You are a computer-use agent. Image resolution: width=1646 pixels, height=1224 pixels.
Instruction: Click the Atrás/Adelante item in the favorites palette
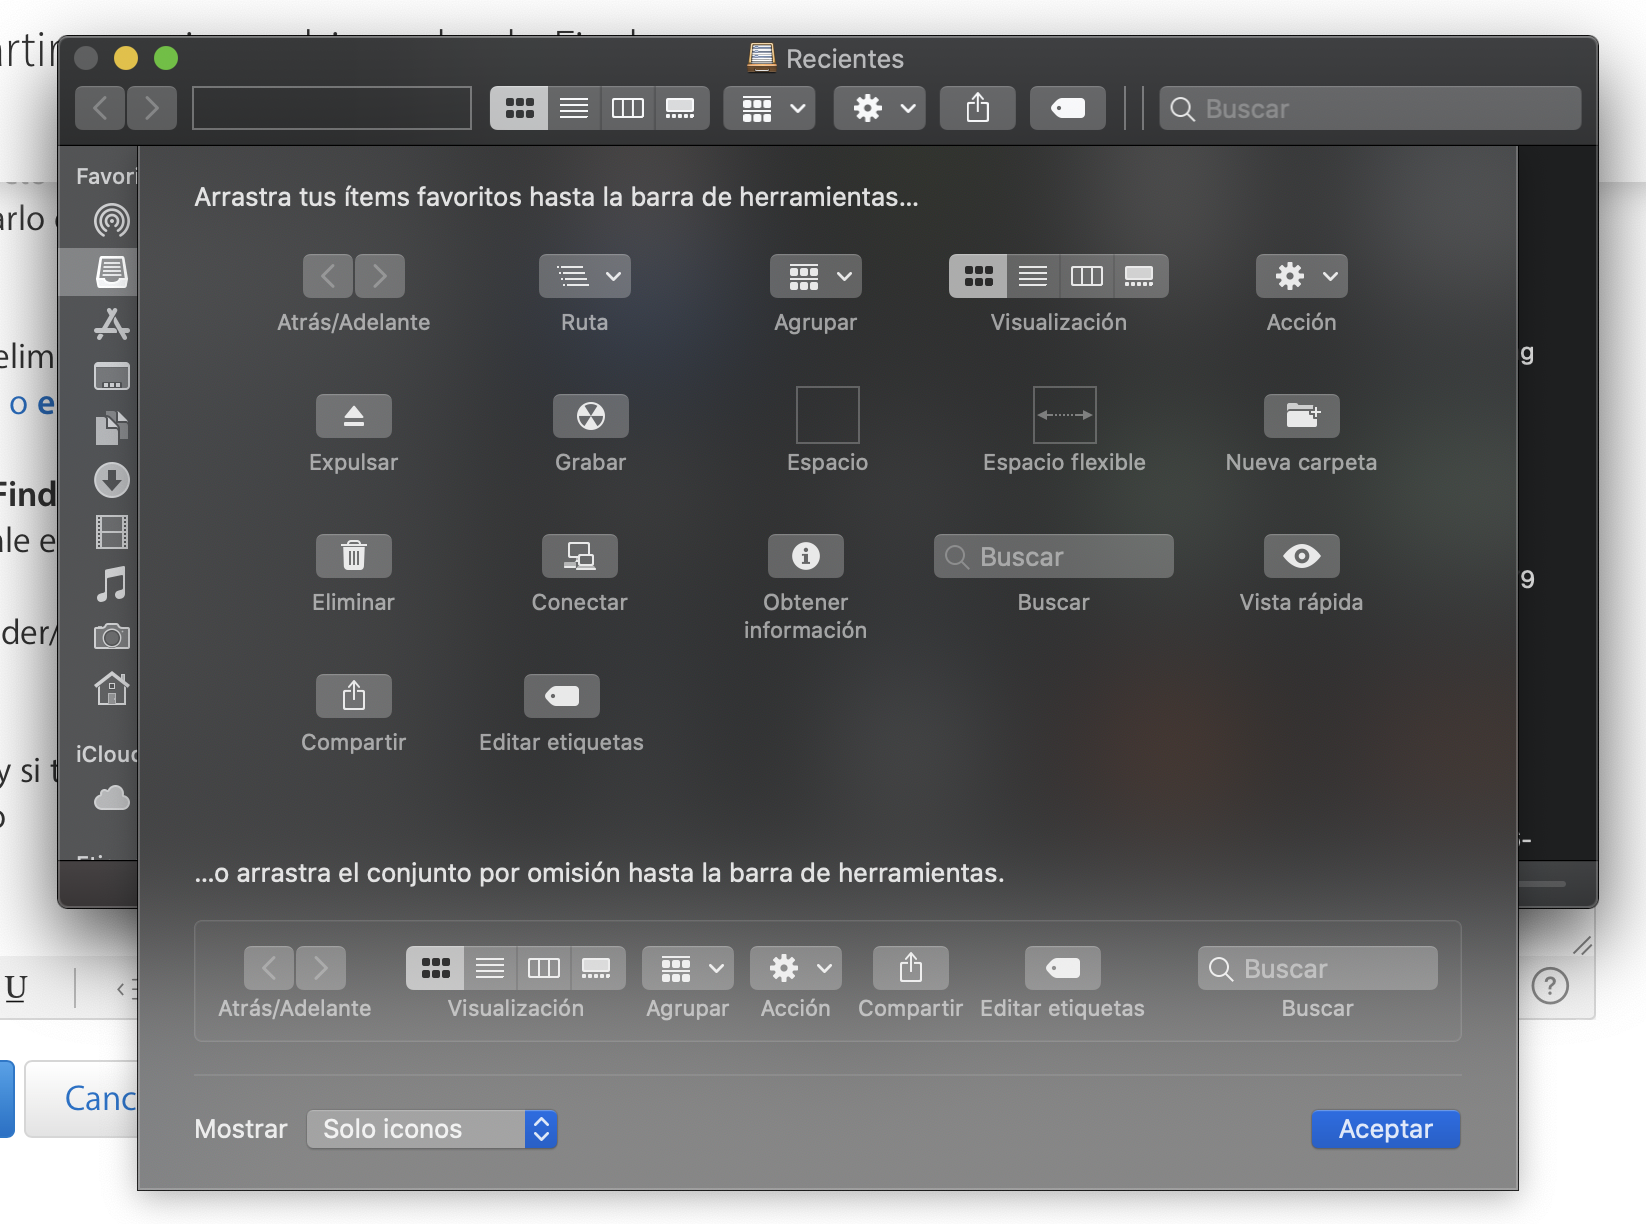pos(354,276)
